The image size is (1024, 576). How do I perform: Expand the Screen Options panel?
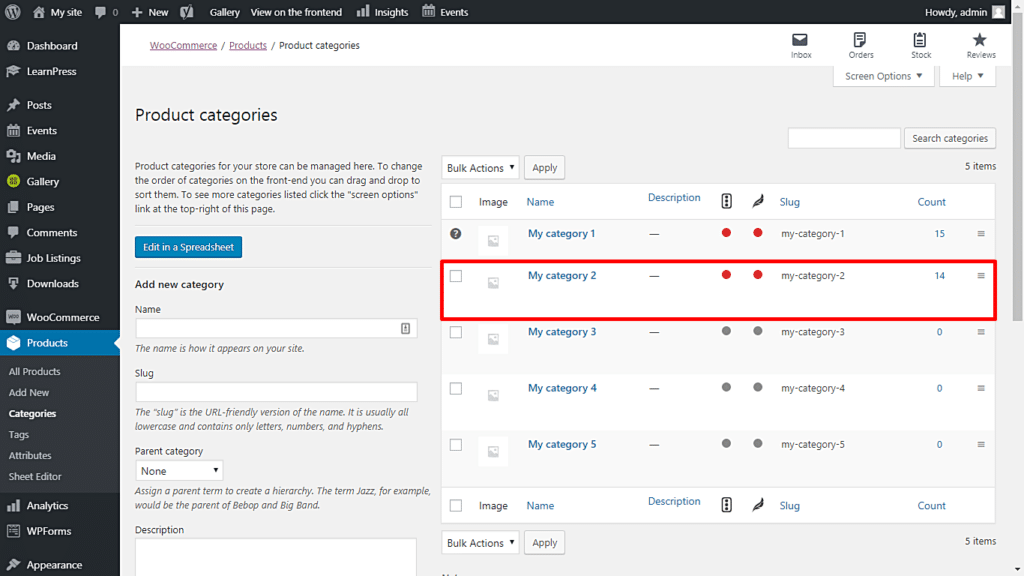(883, 75)
